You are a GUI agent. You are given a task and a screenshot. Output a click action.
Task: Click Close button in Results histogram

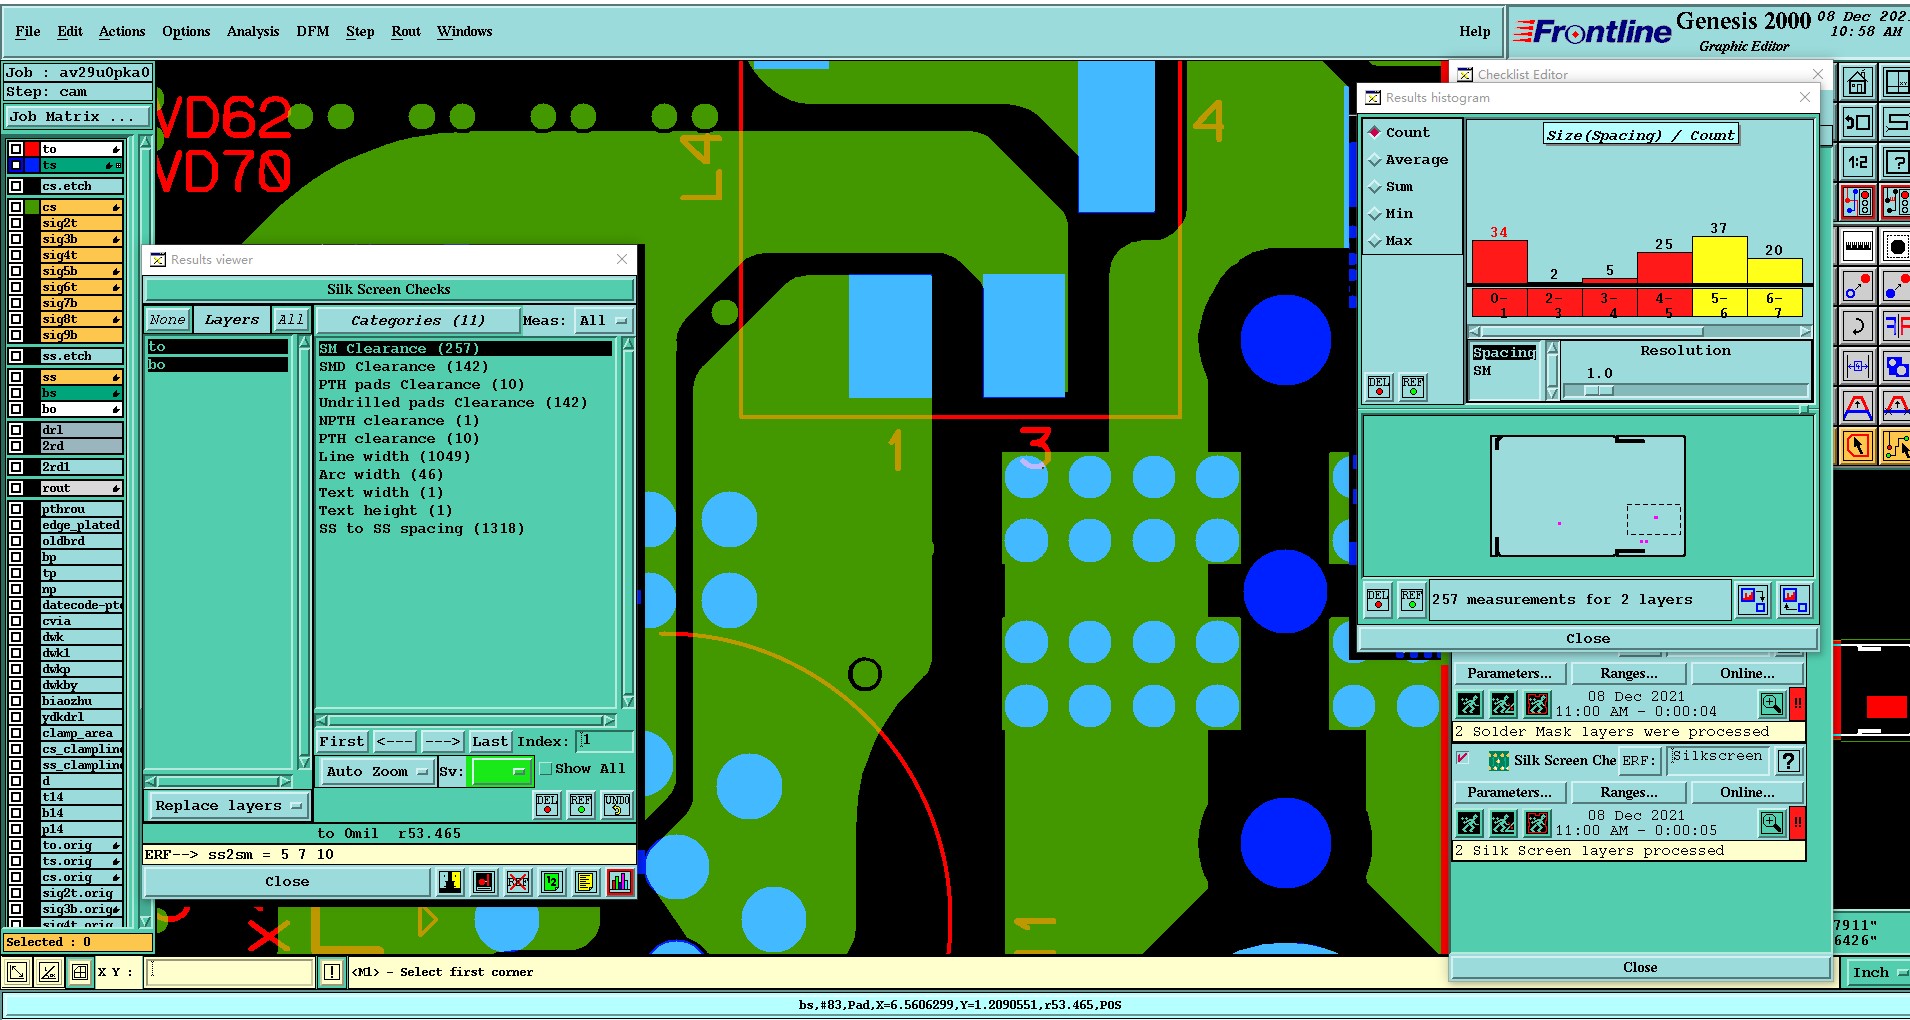[x=1588, y=639]
